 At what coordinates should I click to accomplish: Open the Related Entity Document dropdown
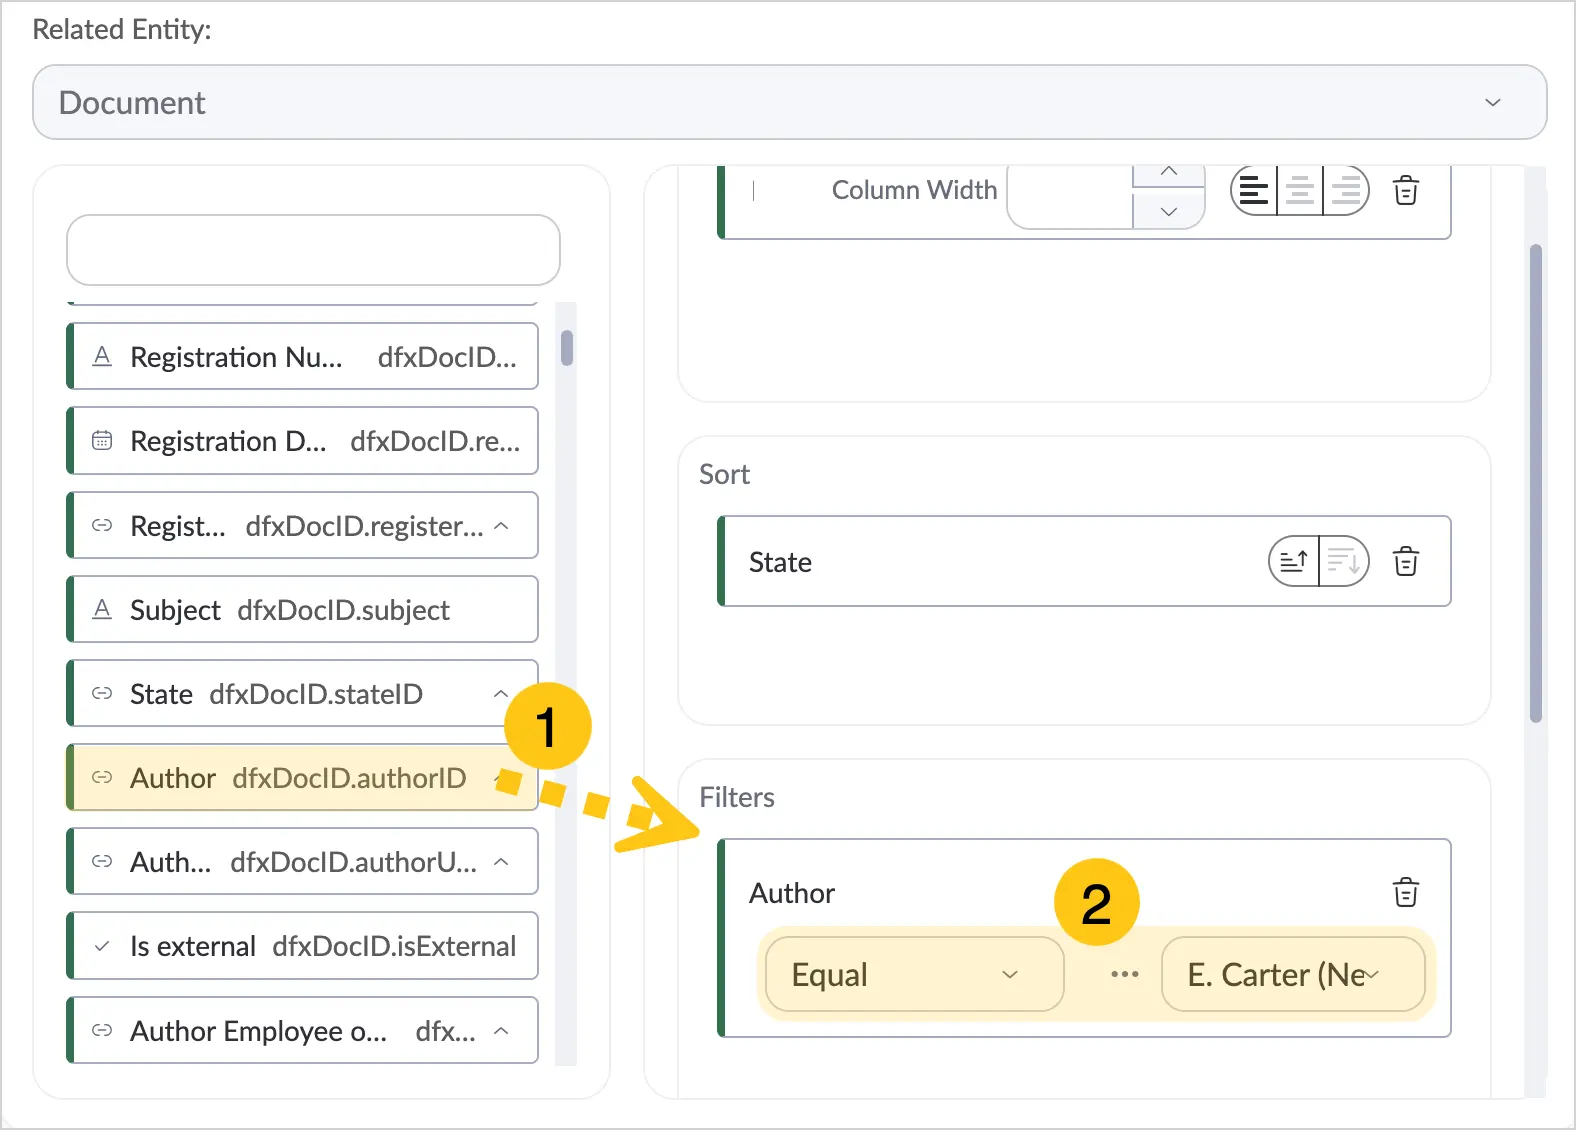tap(790, 102)
